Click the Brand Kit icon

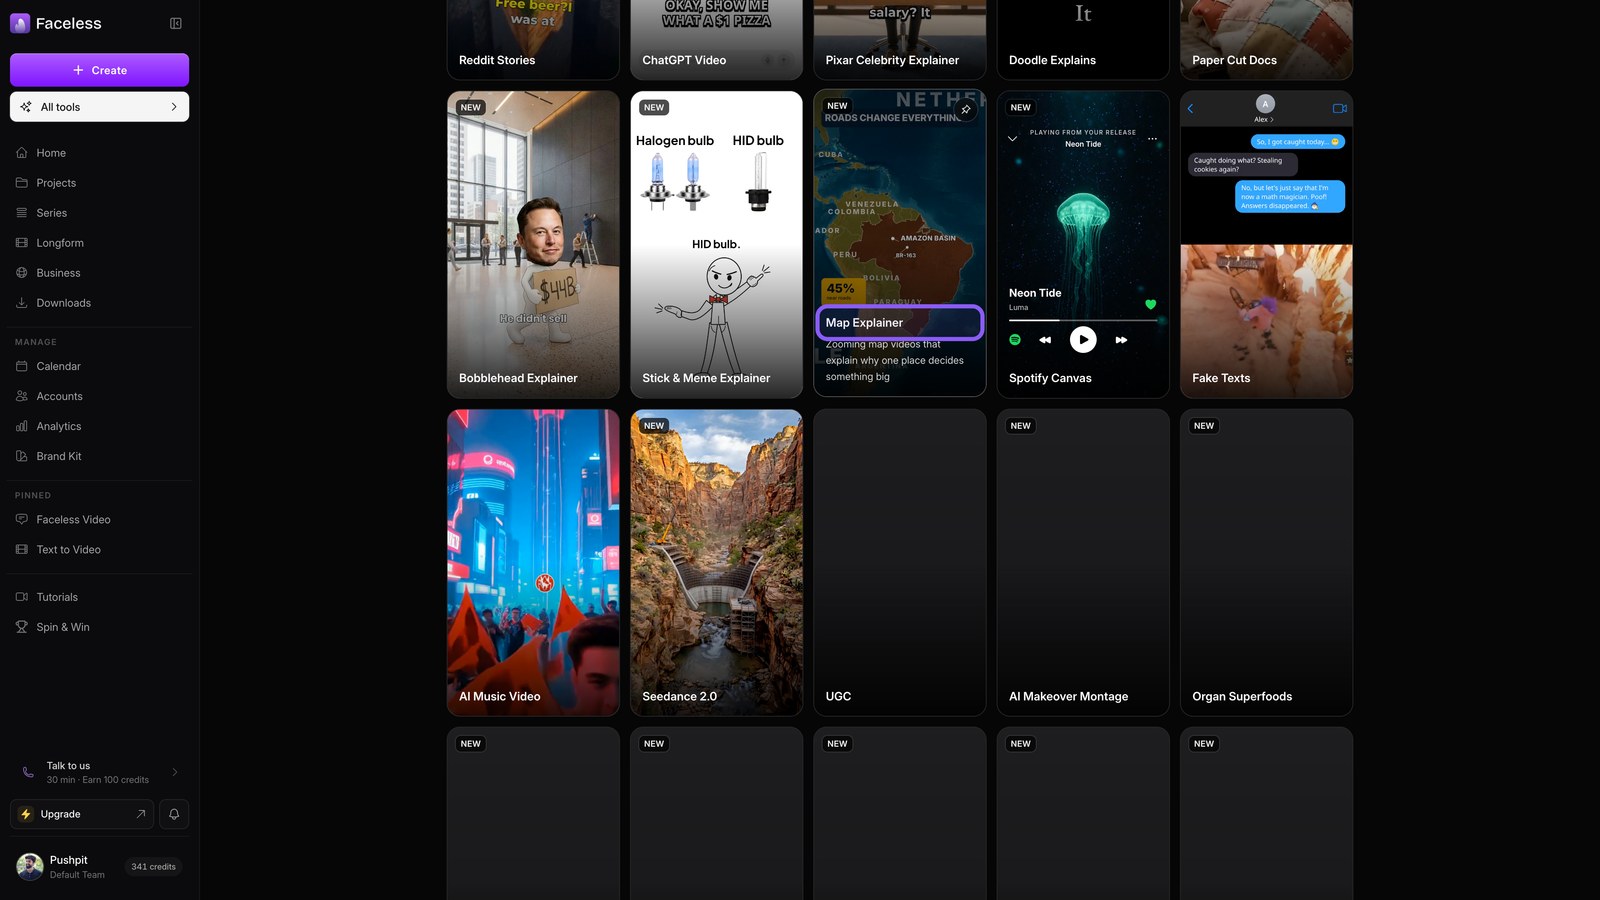click(x=22, y=456)
